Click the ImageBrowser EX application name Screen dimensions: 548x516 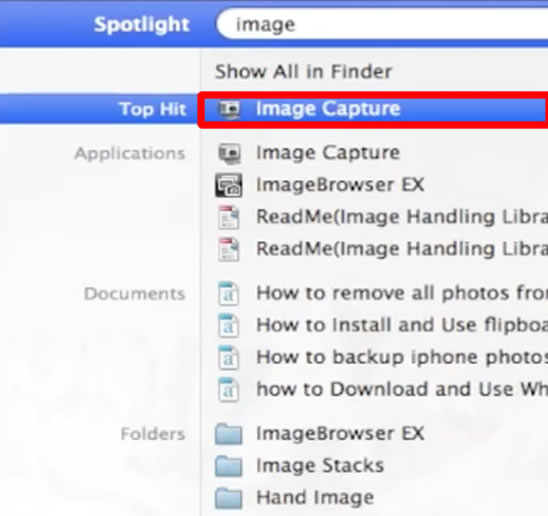click(340, 185)
